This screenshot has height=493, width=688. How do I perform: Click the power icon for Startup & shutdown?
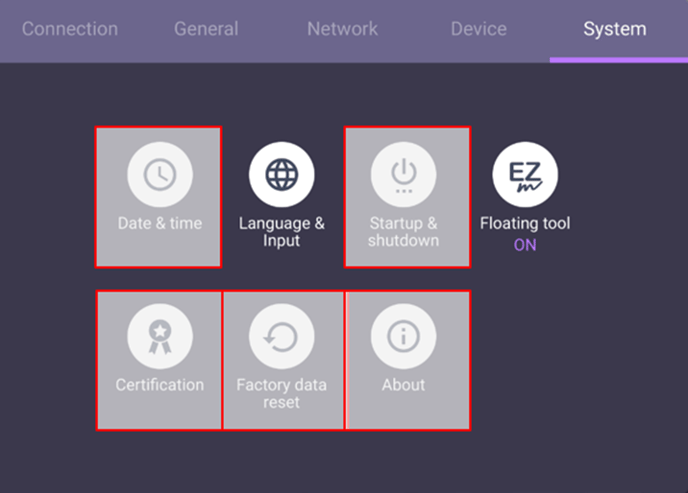(403, 175)
